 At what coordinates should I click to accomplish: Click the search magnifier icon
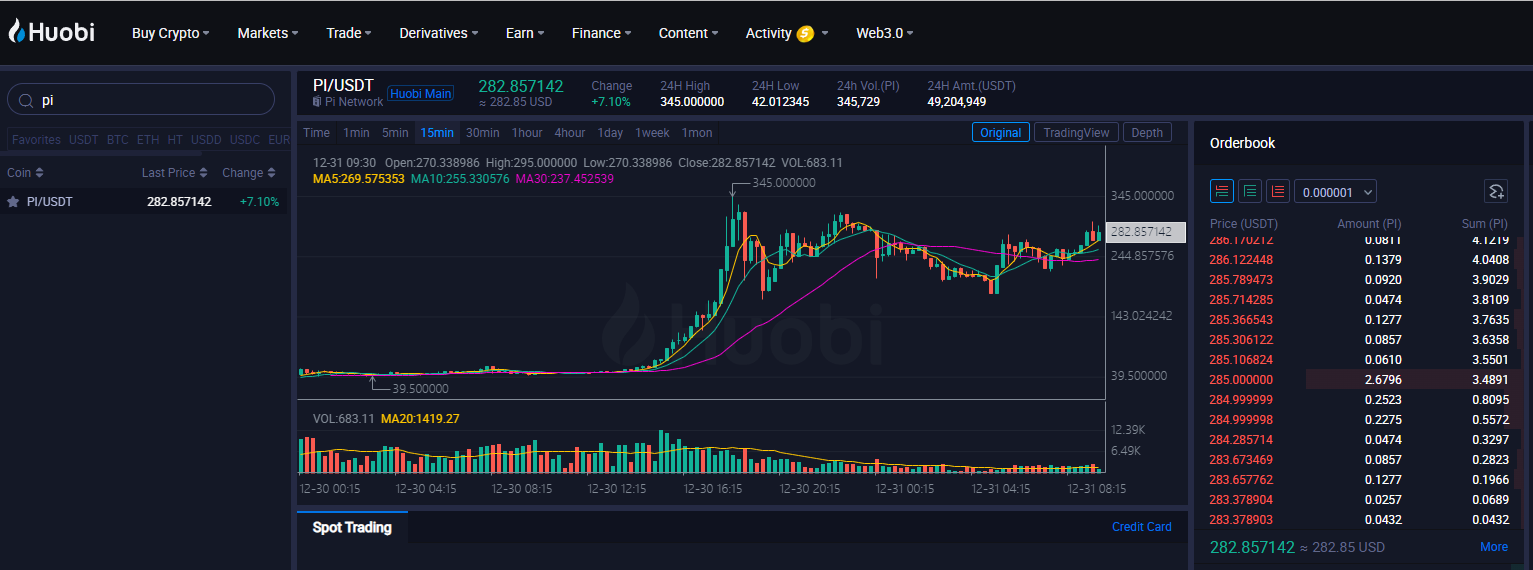[24, 100]
